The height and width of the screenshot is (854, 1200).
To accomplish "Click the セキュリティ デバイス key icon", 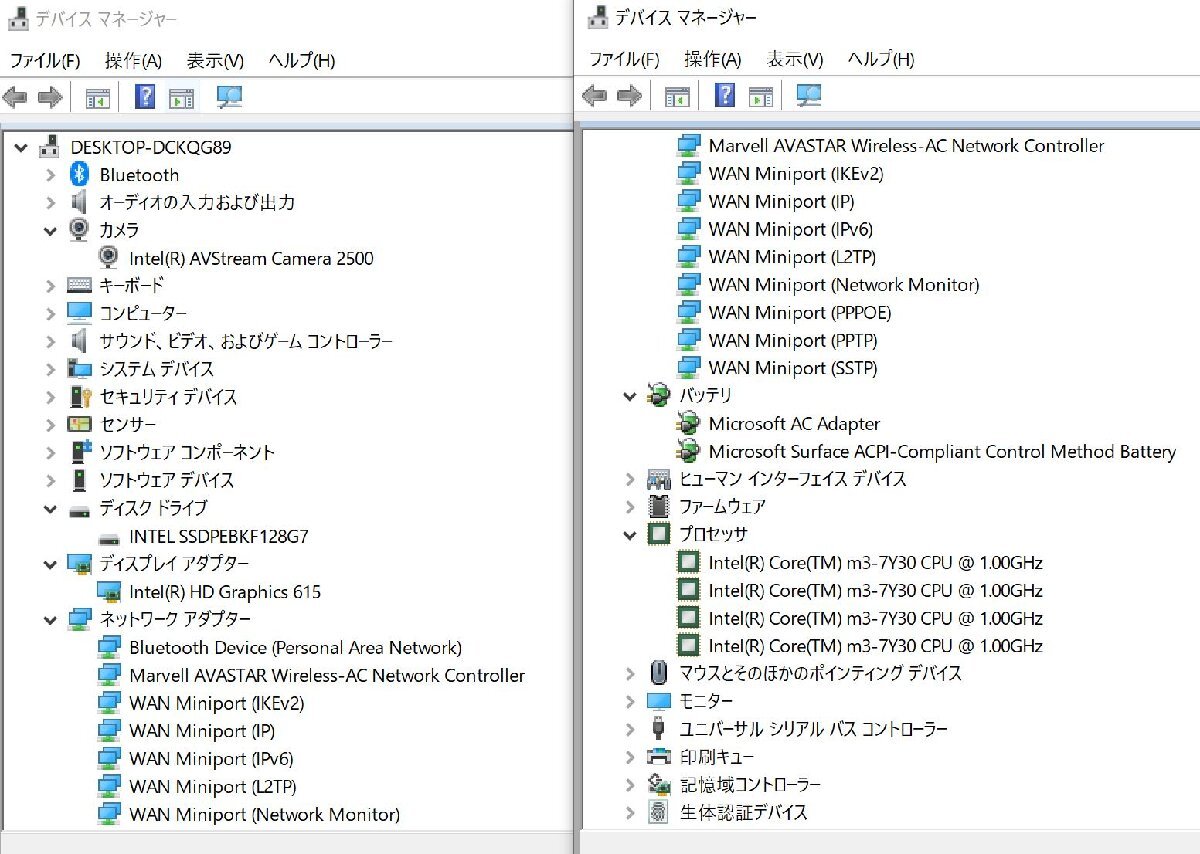I will point(80,397).
